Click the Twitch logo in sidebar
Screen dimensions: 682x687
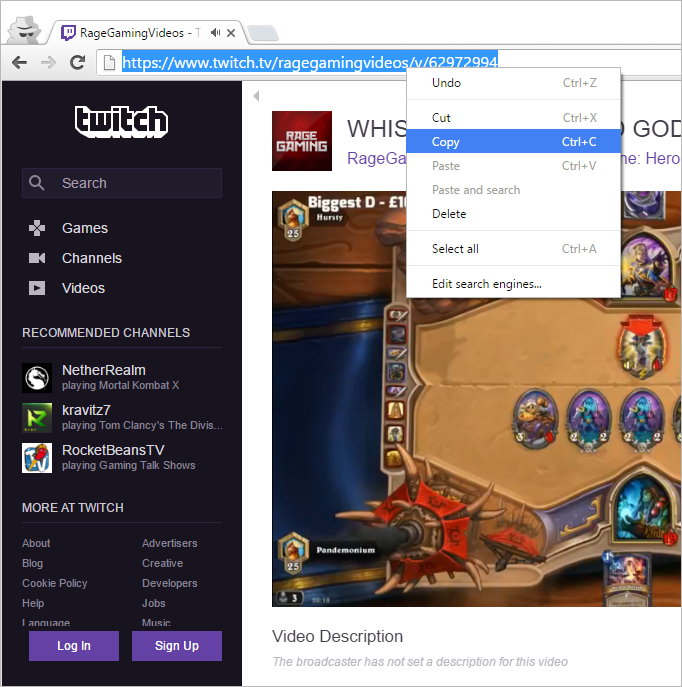121,121
